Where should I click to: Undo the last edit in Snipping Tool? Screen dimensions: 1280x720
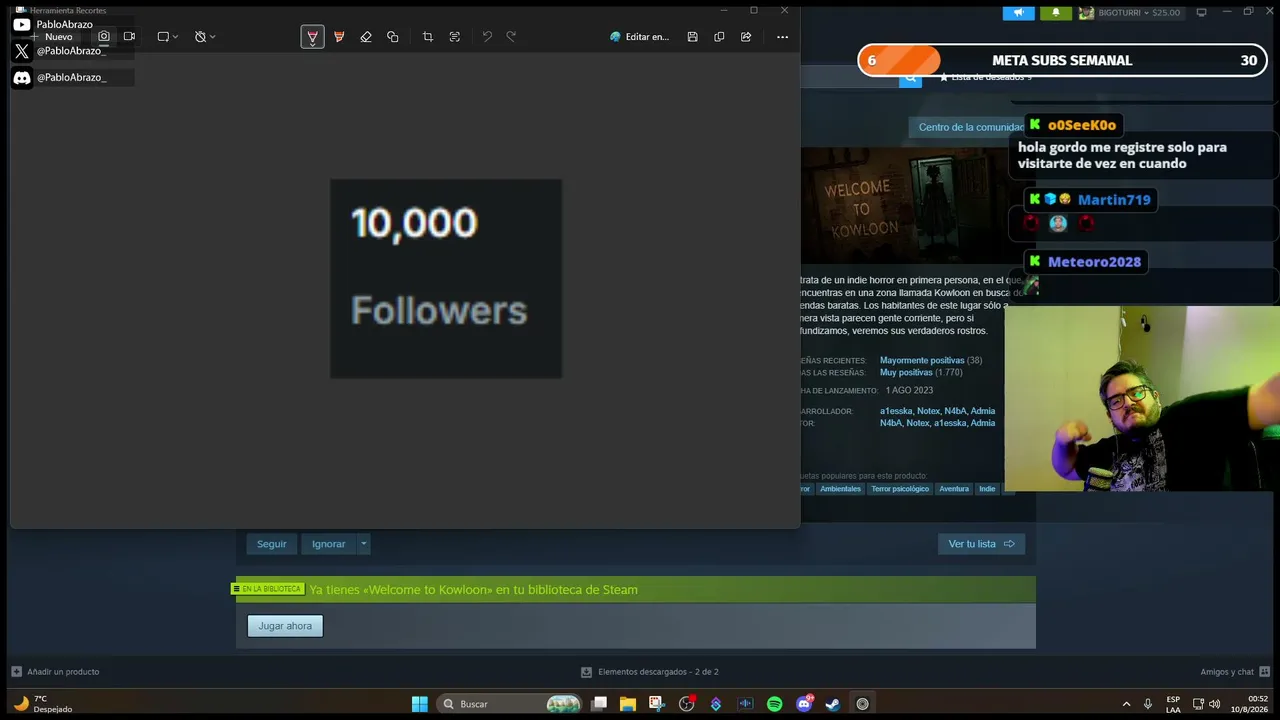[x=487, y=37]
